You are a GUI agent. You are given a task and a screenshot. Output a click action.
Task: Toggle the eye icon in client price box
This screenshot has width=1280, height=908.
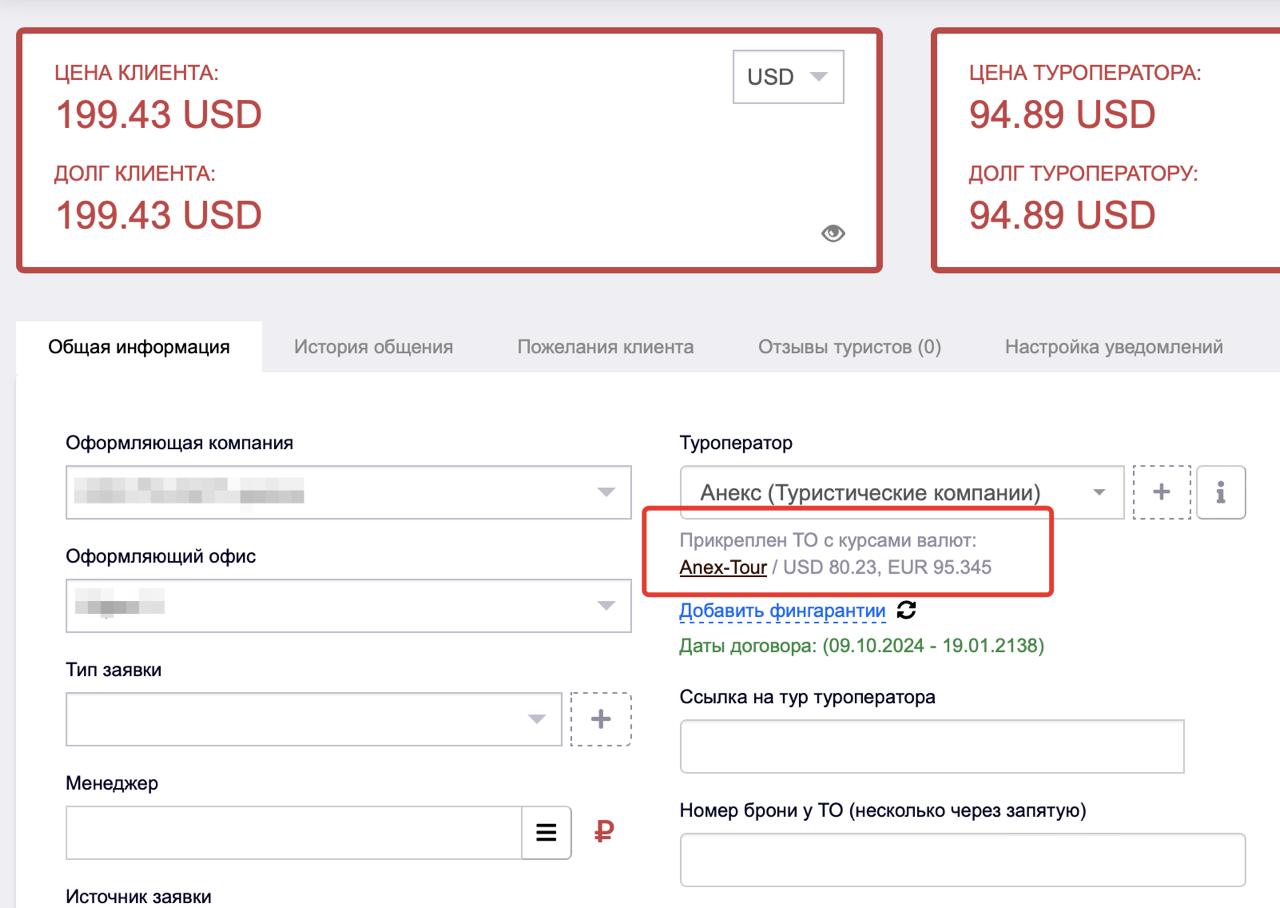pos(832,233)
